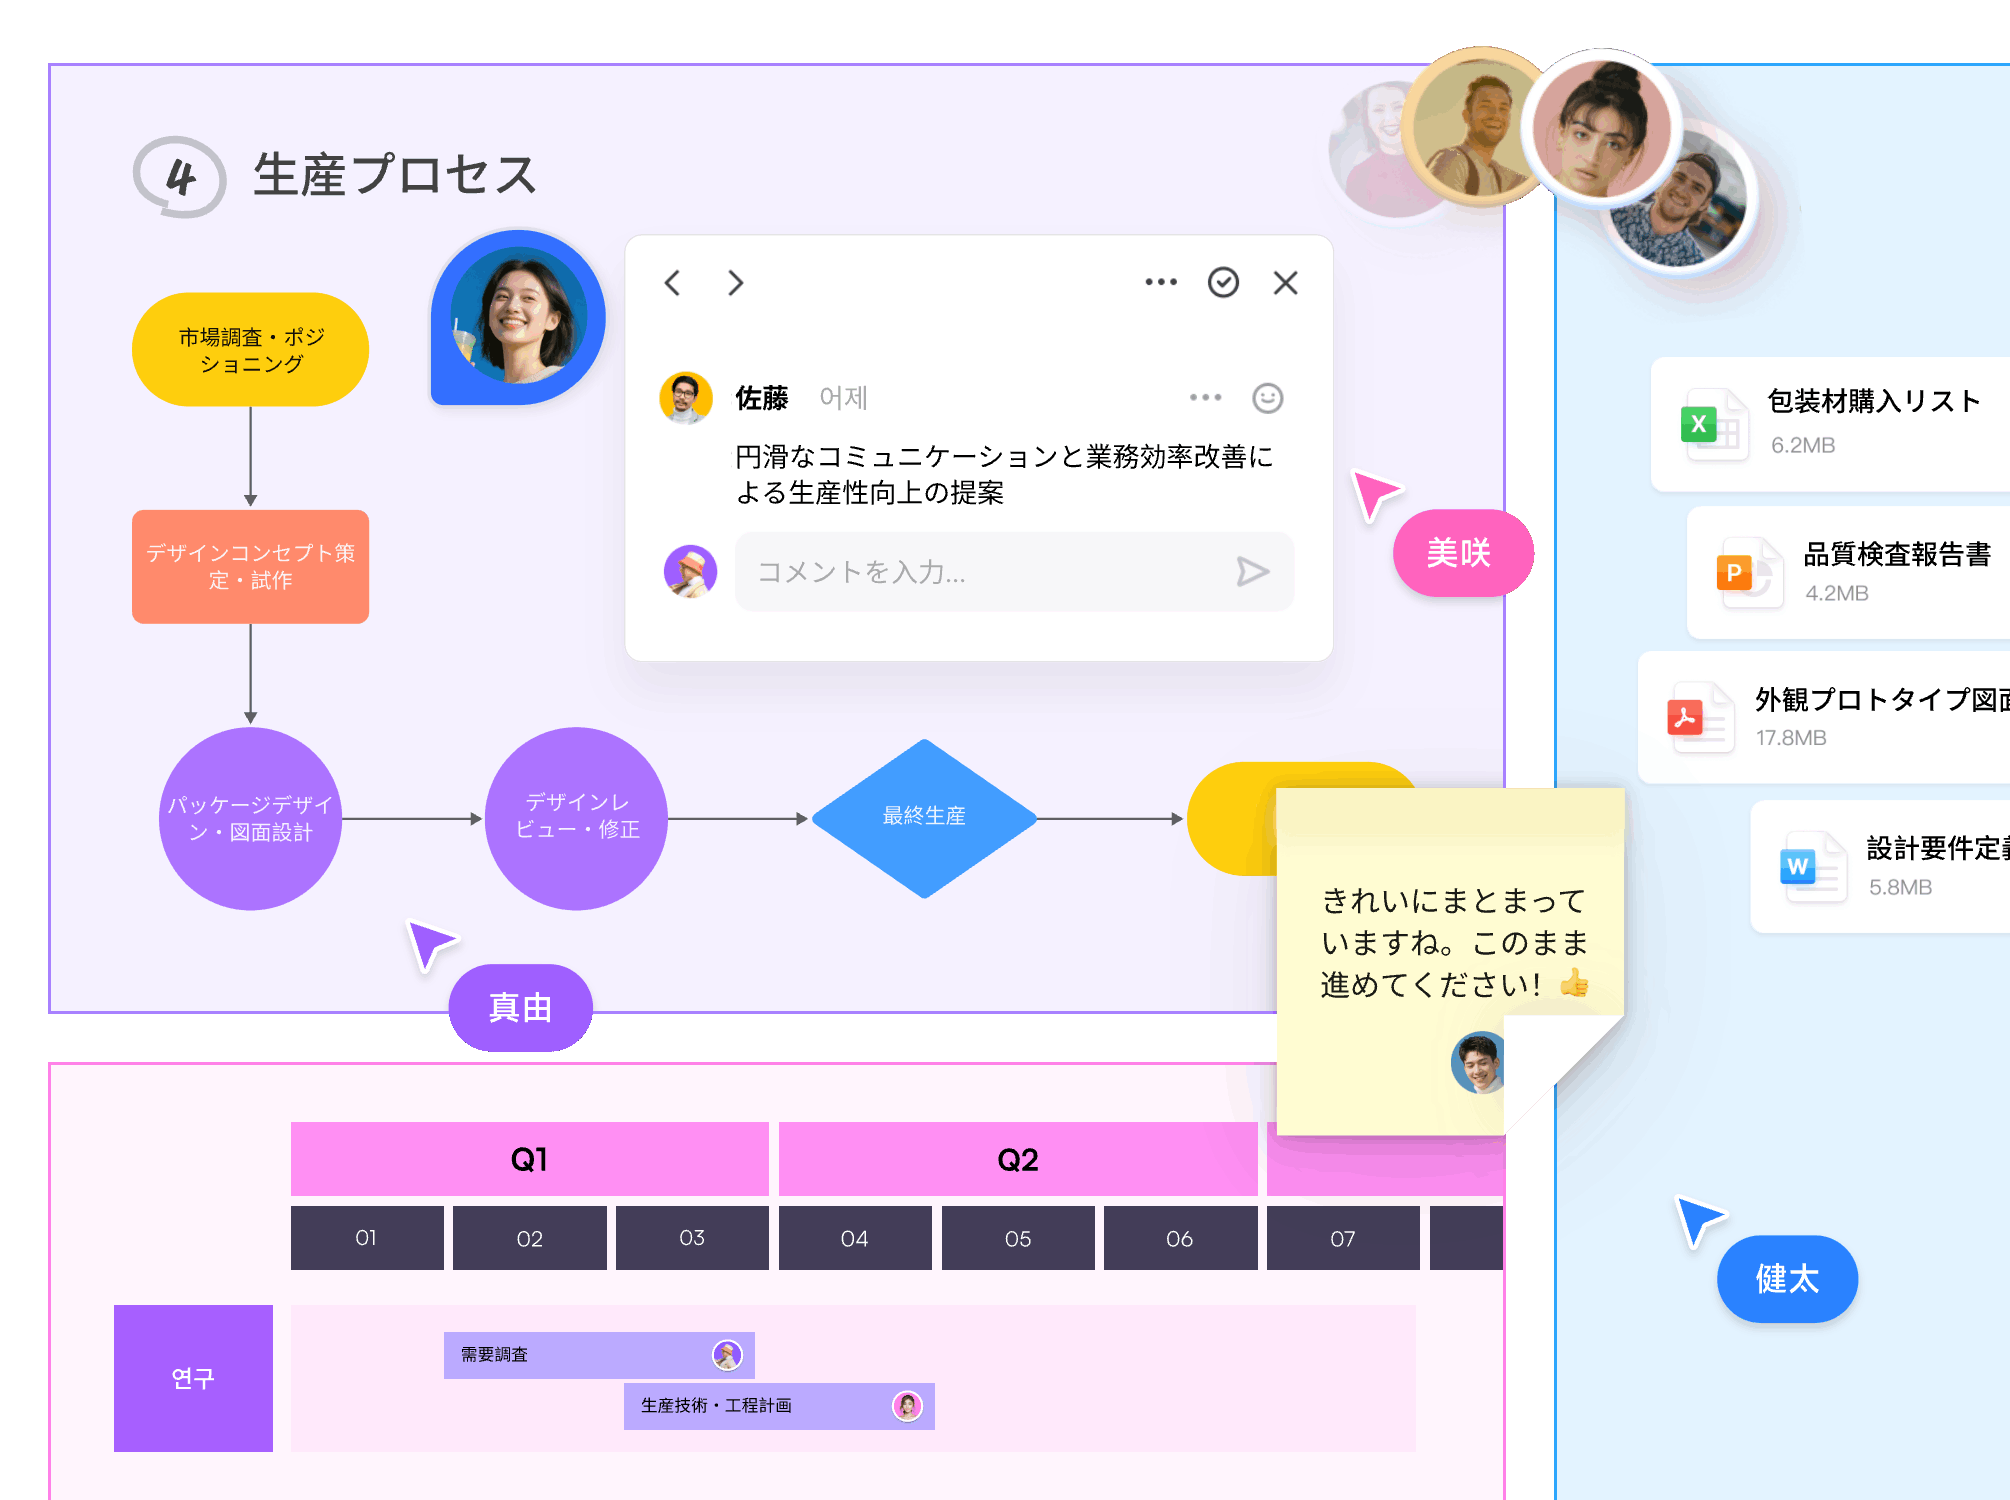Mark comment thread as resolved
The height and width of the screenshot is (1500, 2010).
tap(1223, 283)
